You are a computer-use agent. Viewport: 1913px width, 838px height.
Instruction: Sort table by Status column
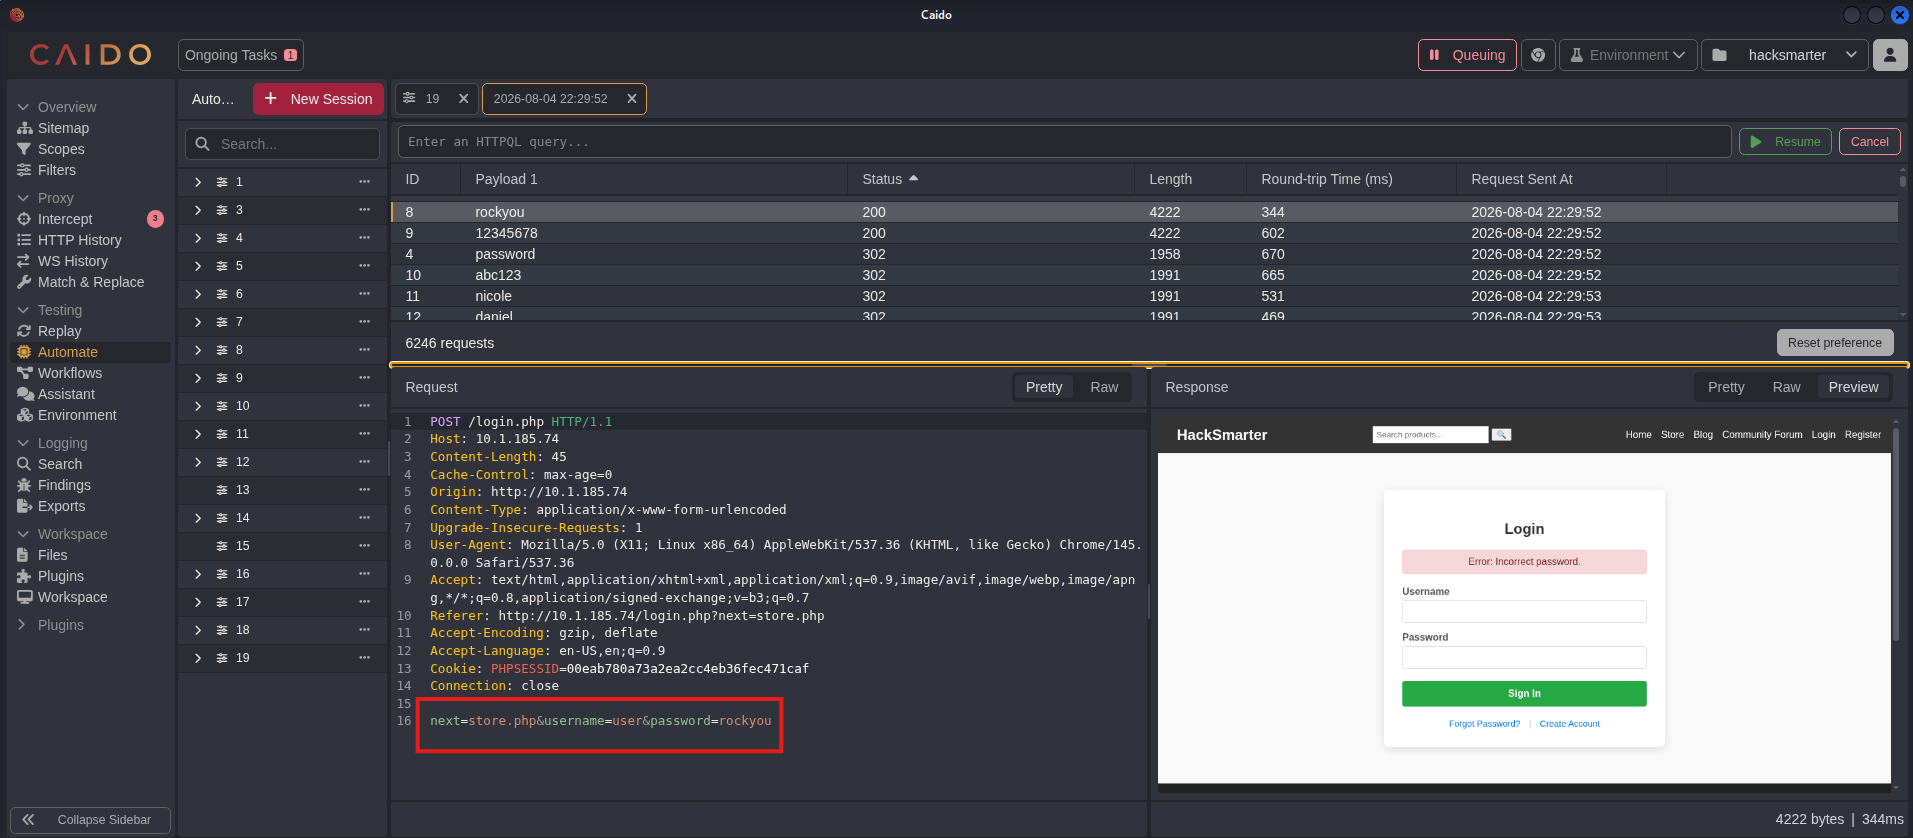tap(889, 179)
